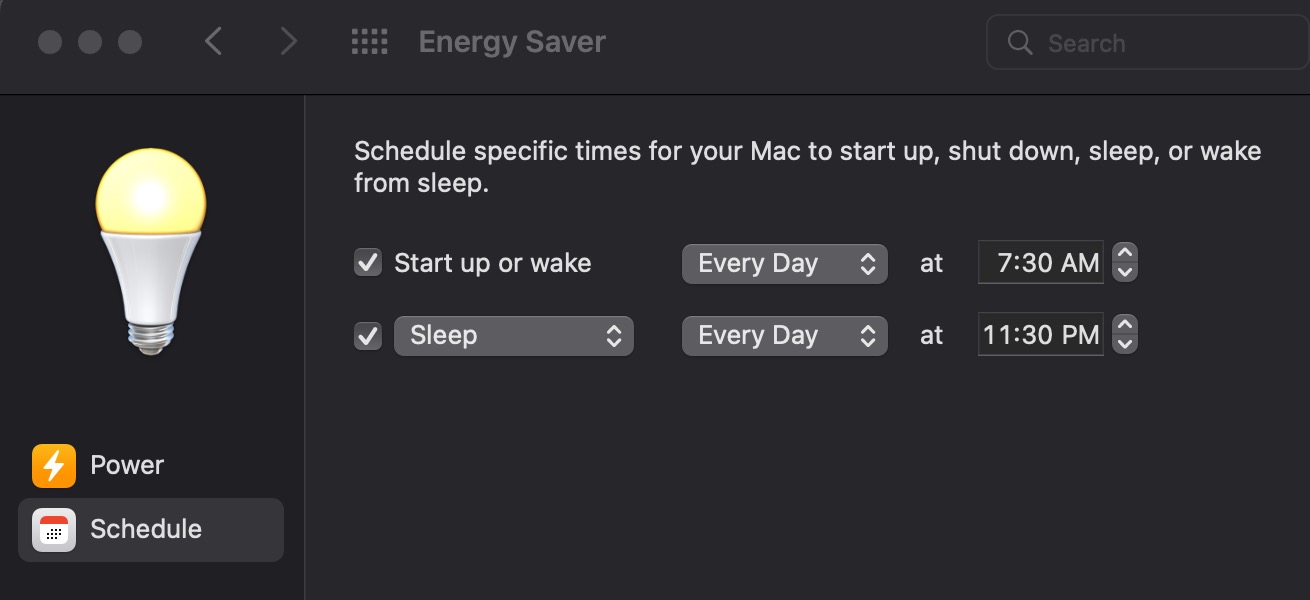This screenshot has height=600, width=1310.
Task: Decrease wake time with stepper down arrow
Action: [1125, 272]
